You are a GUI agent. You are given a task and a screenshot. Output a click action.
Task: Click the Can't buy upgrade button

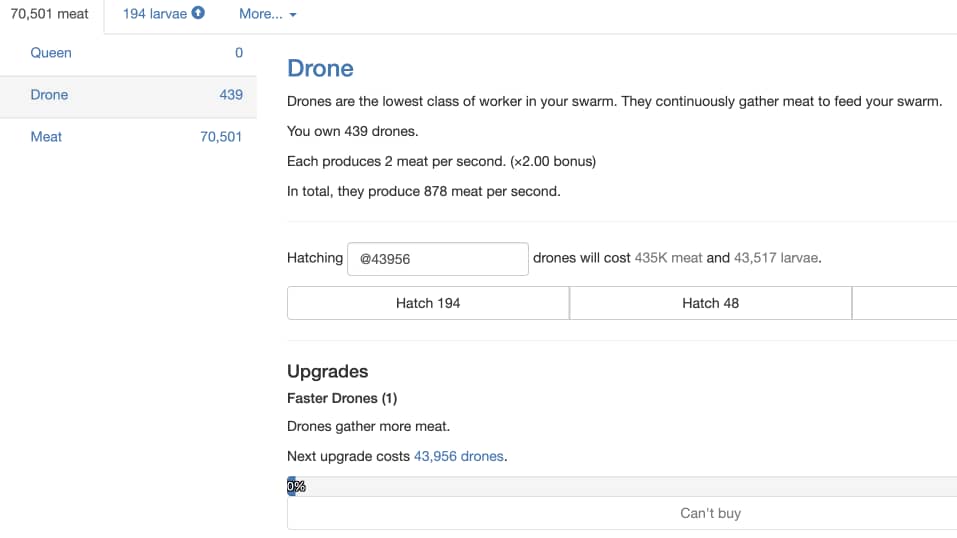[710, 513]
